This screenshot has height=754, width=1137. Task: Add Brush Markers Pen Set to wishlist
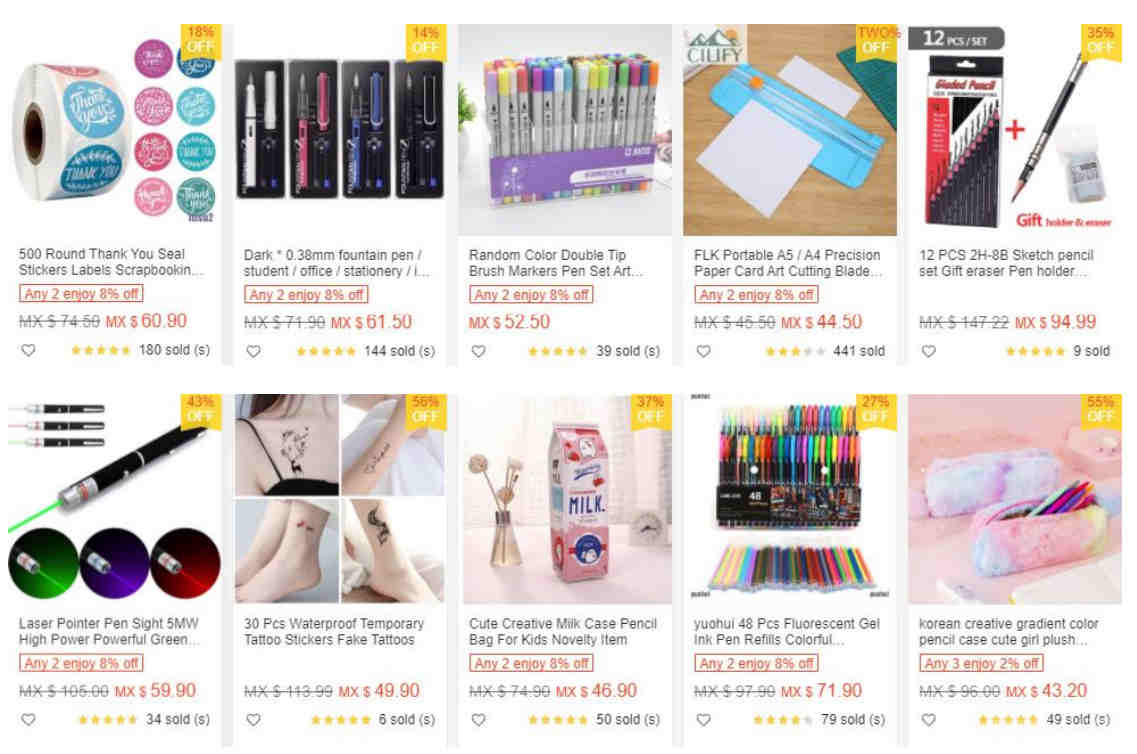[479, 352]
